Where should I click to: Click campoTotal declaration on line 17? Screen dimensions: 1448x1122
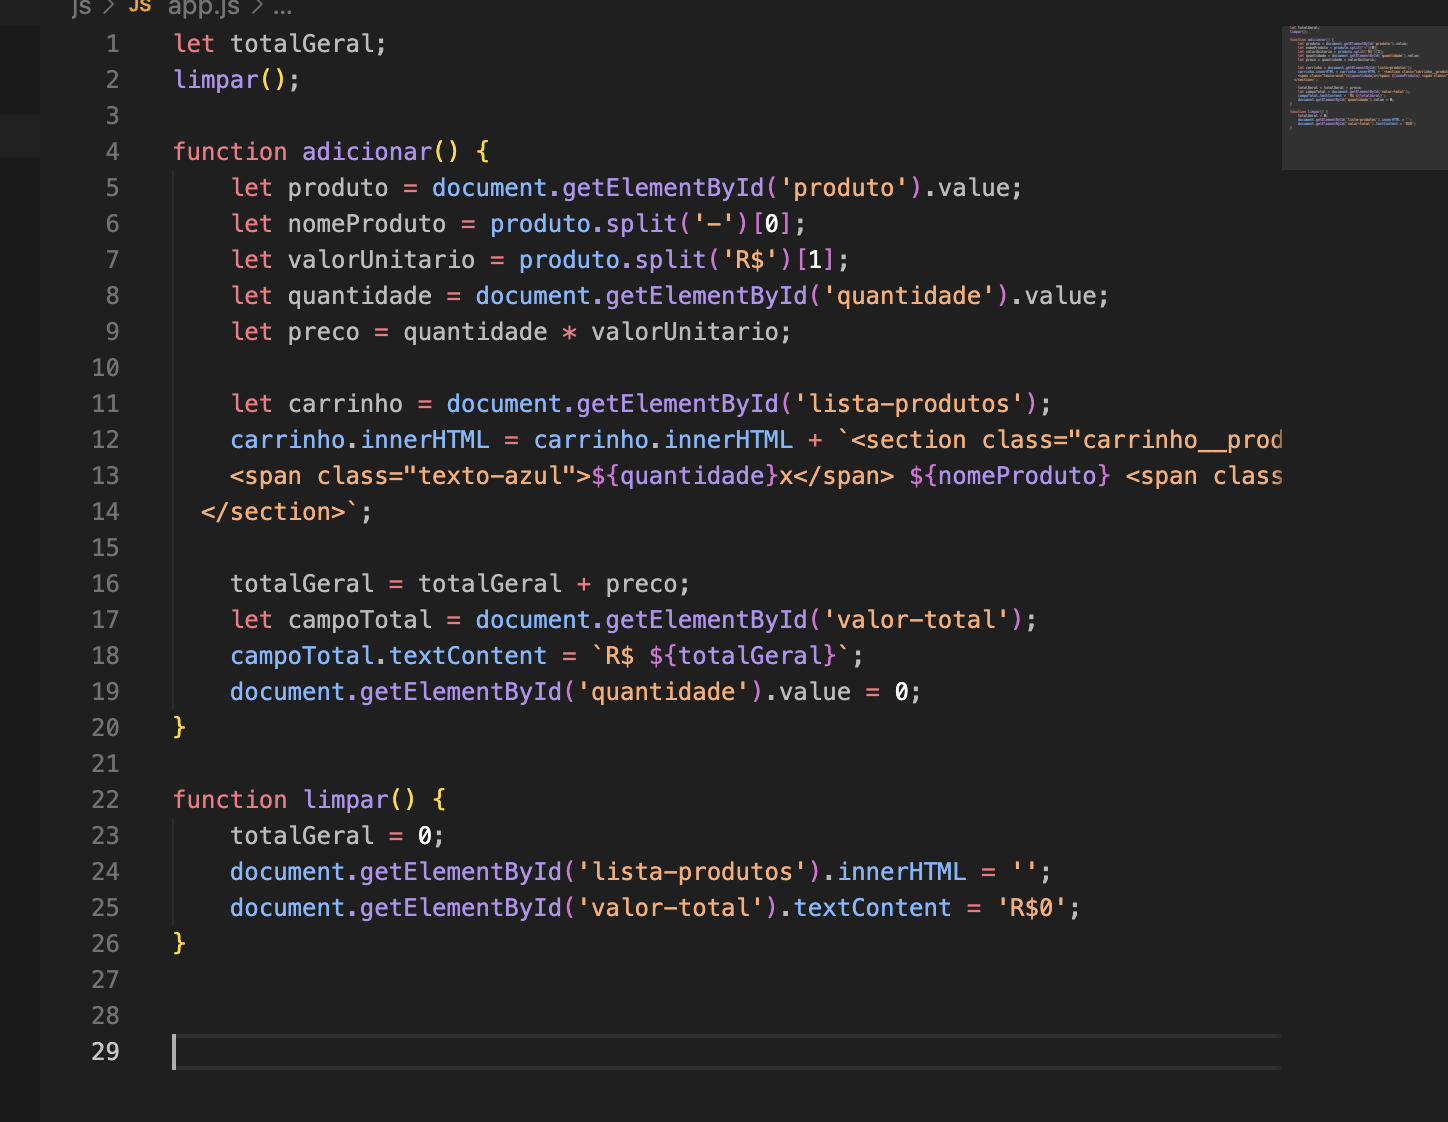point(360,620)
